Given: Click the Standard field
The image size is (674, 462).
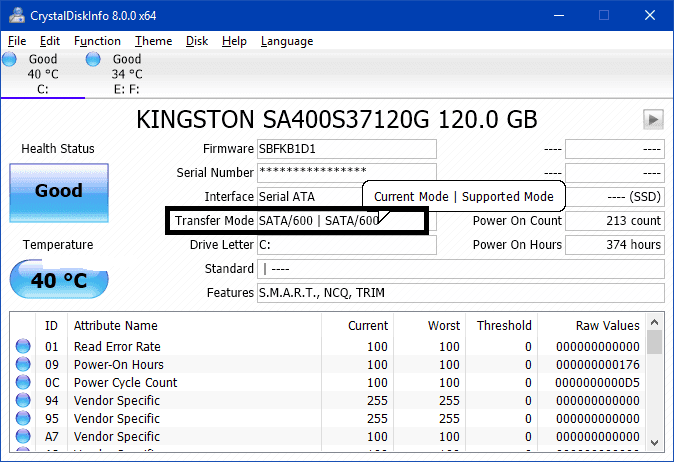Looking at the screenshot, I should (461, 269).
